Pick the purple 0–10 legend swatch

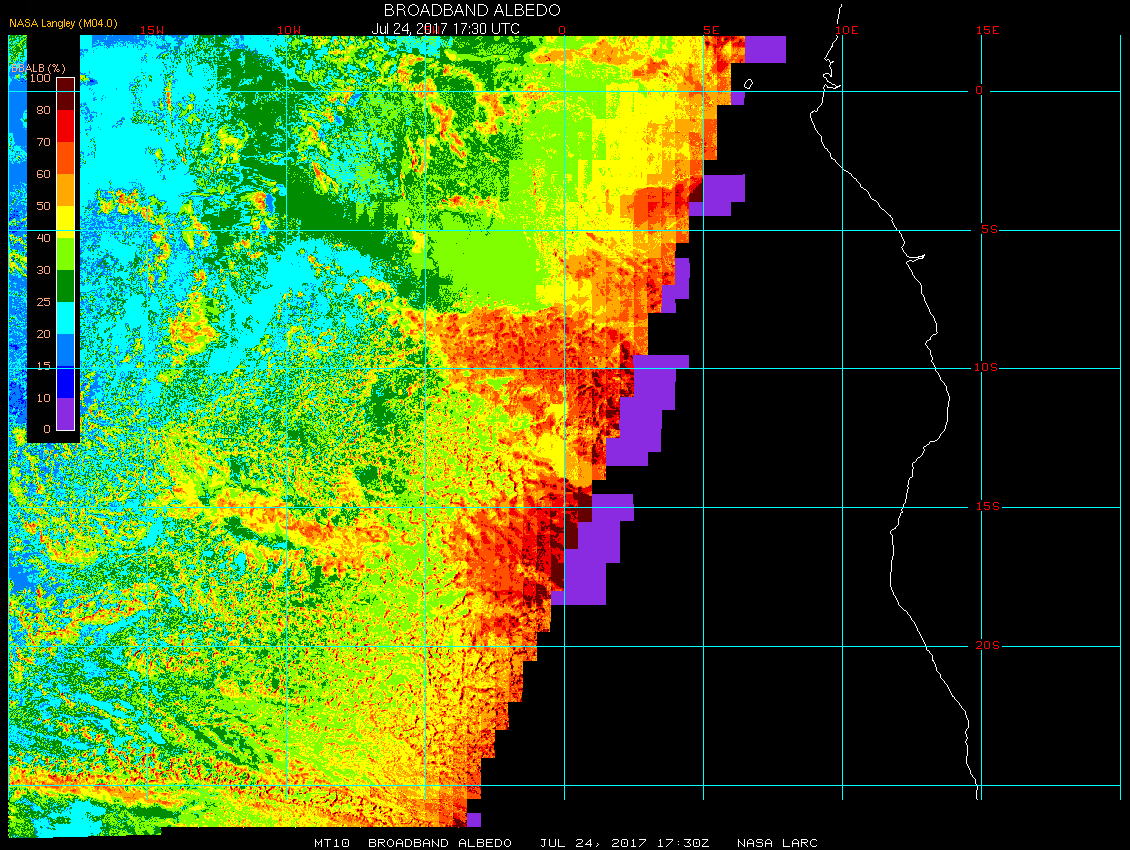pyautogui.click(x=66, y=413)
